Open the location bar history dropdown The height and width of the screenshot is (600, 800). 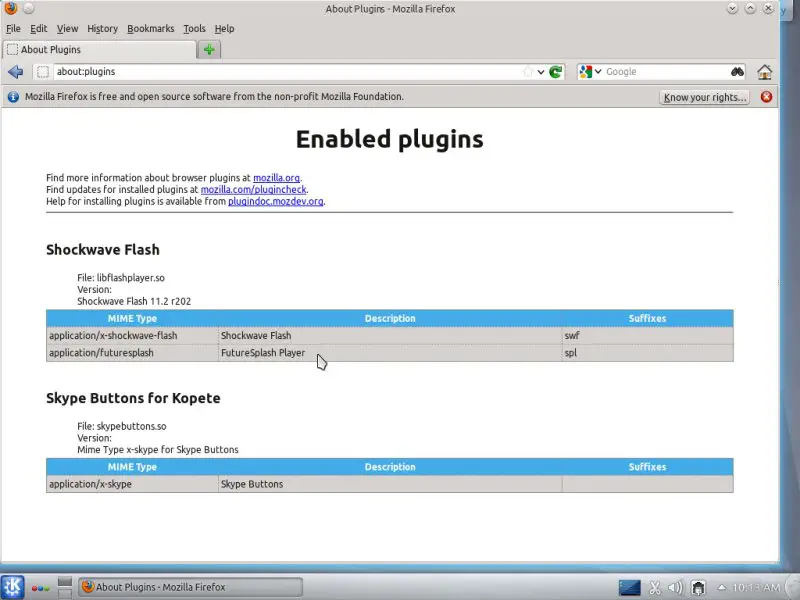click(x=541, y=72)
